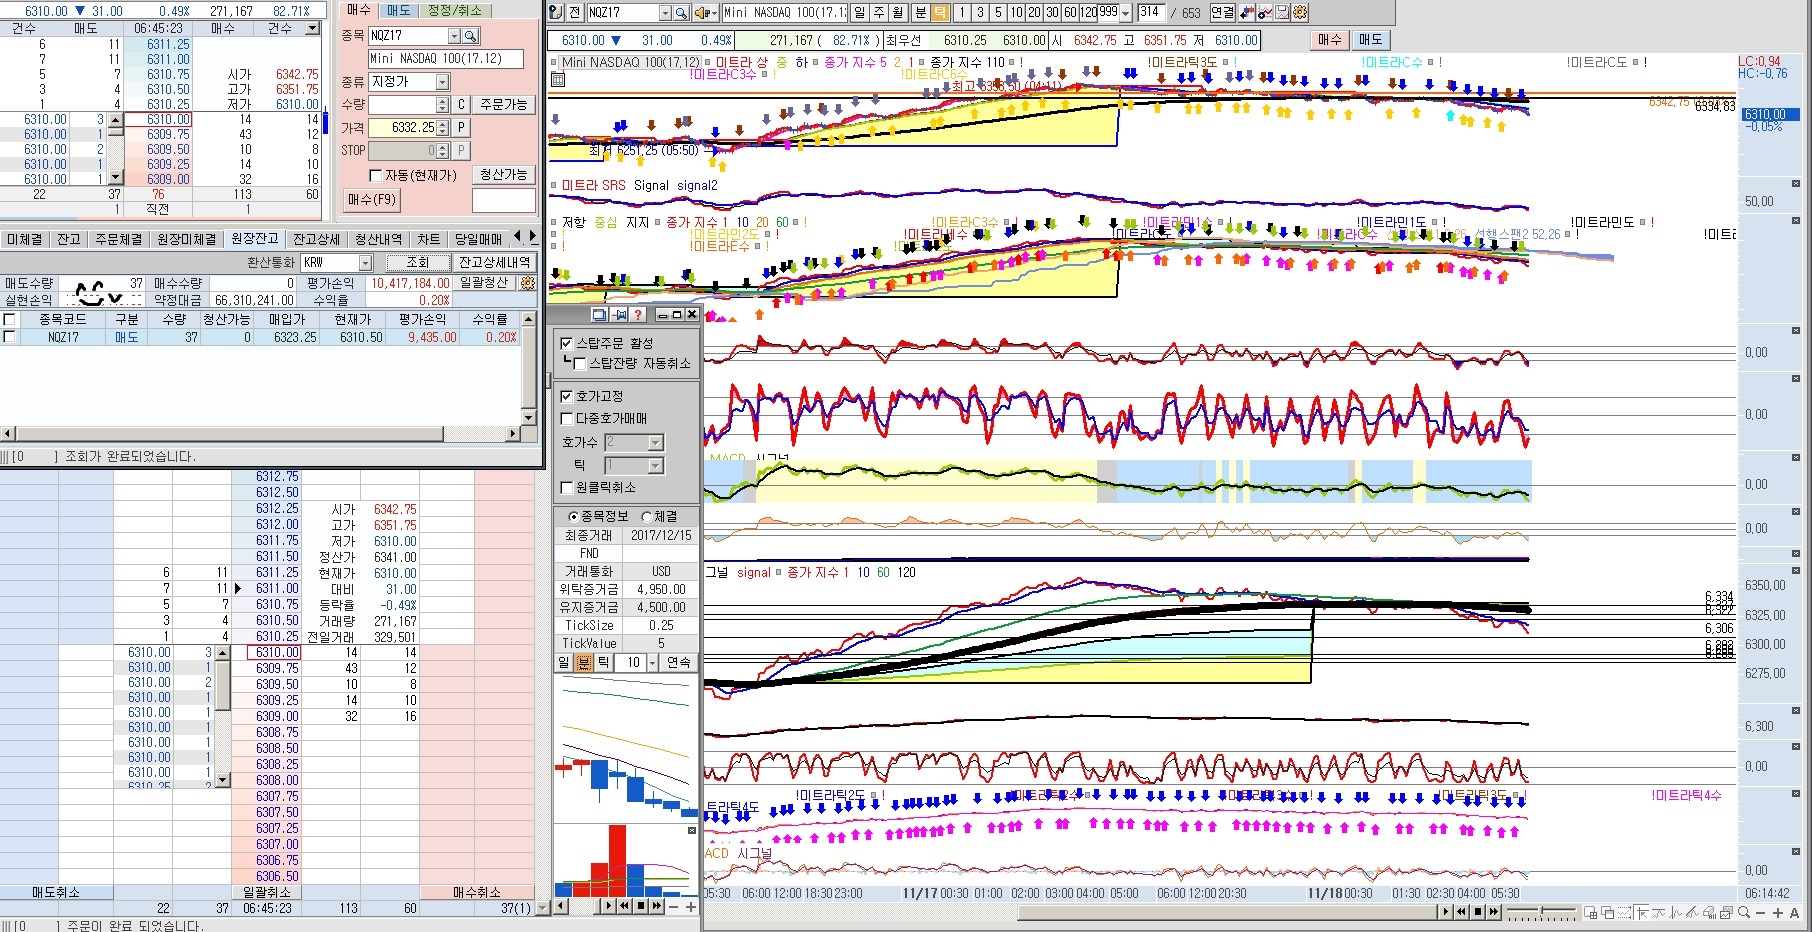The image size is (1812, 932).
Task: Click the 연결 button in chart toolbar
Action: [1223, 13]
